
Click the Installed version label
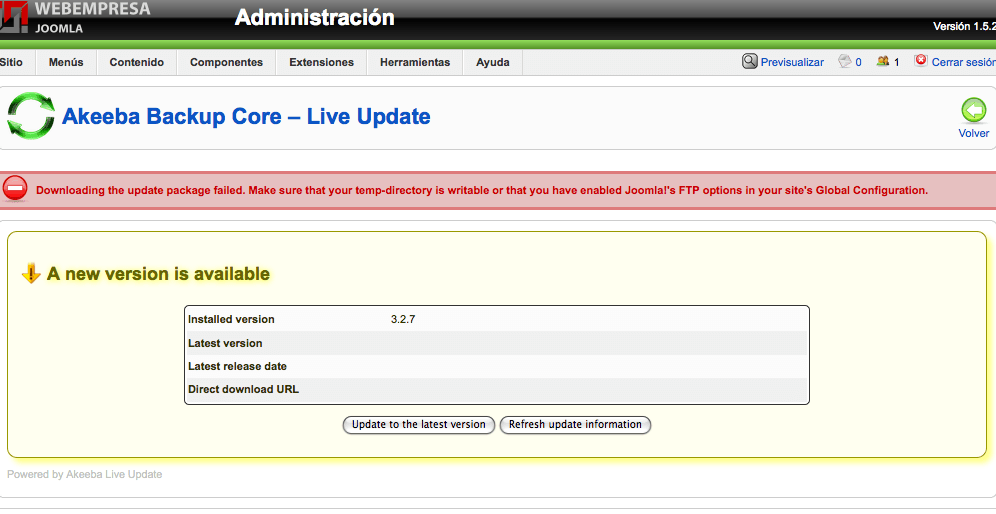231,319
